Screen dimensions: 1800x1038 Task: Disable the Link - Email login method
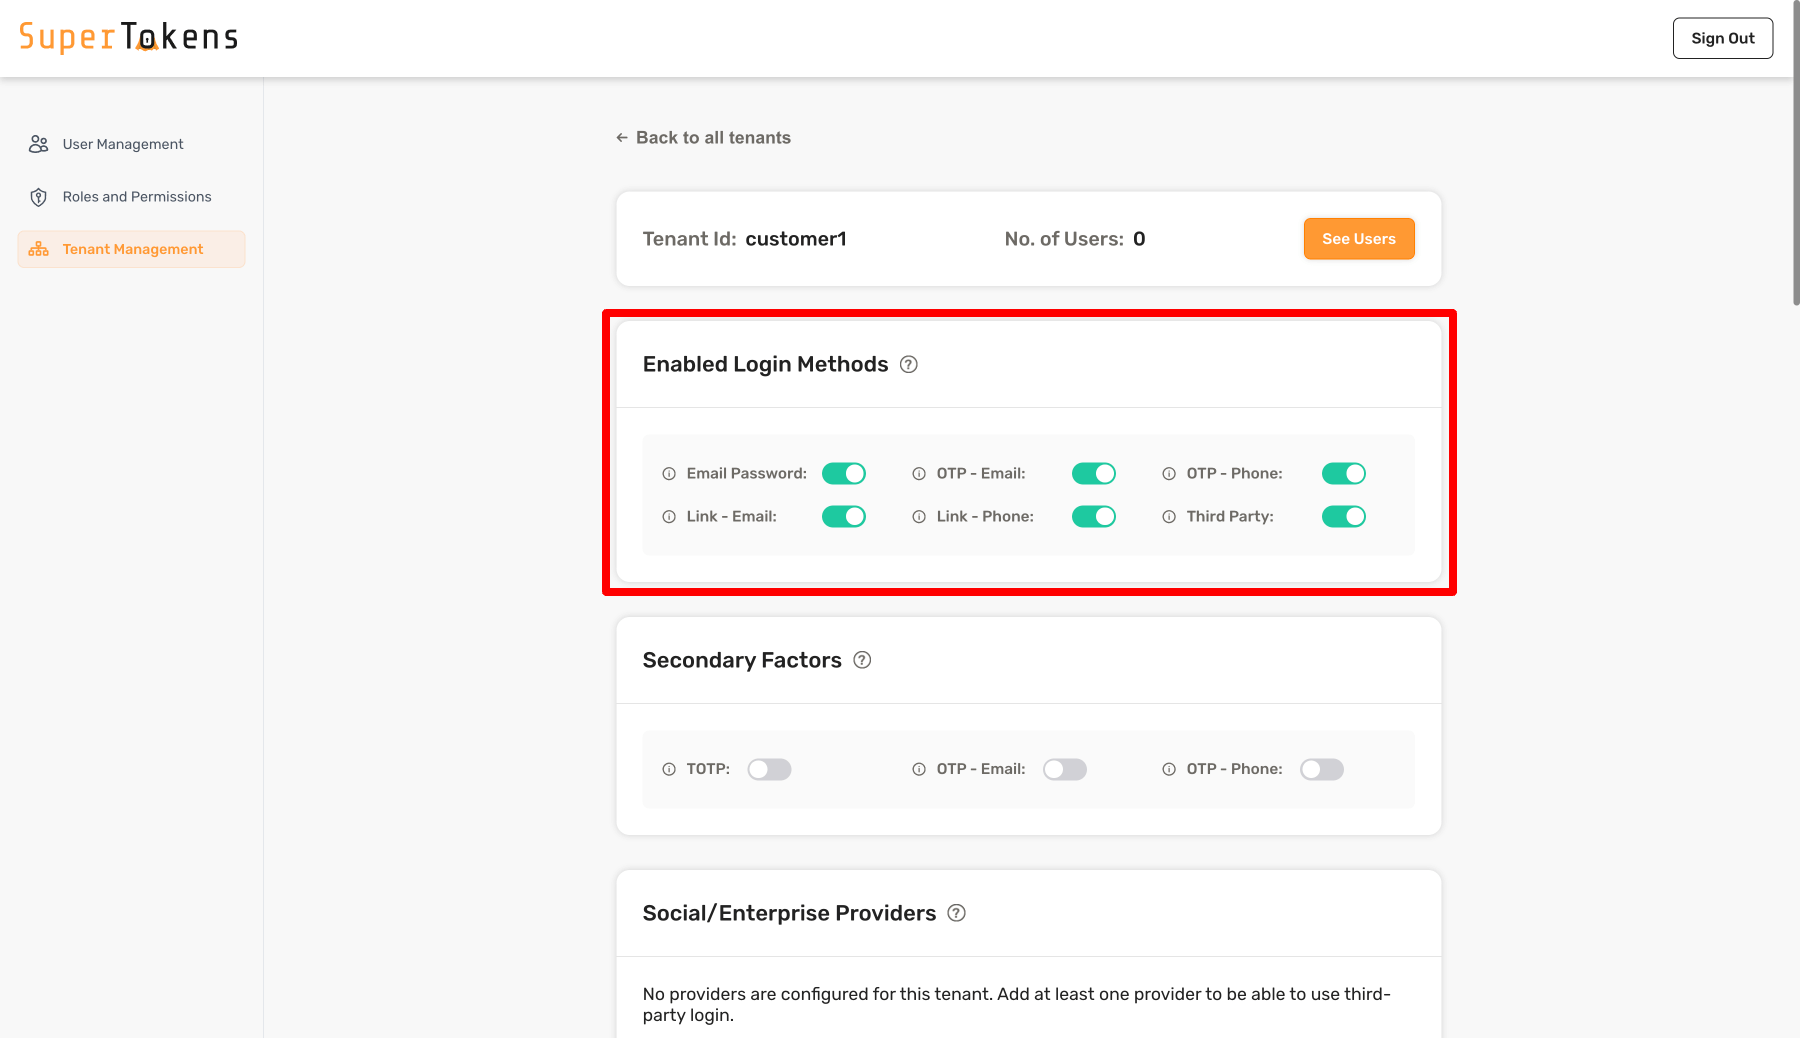(x=844, y=516)
